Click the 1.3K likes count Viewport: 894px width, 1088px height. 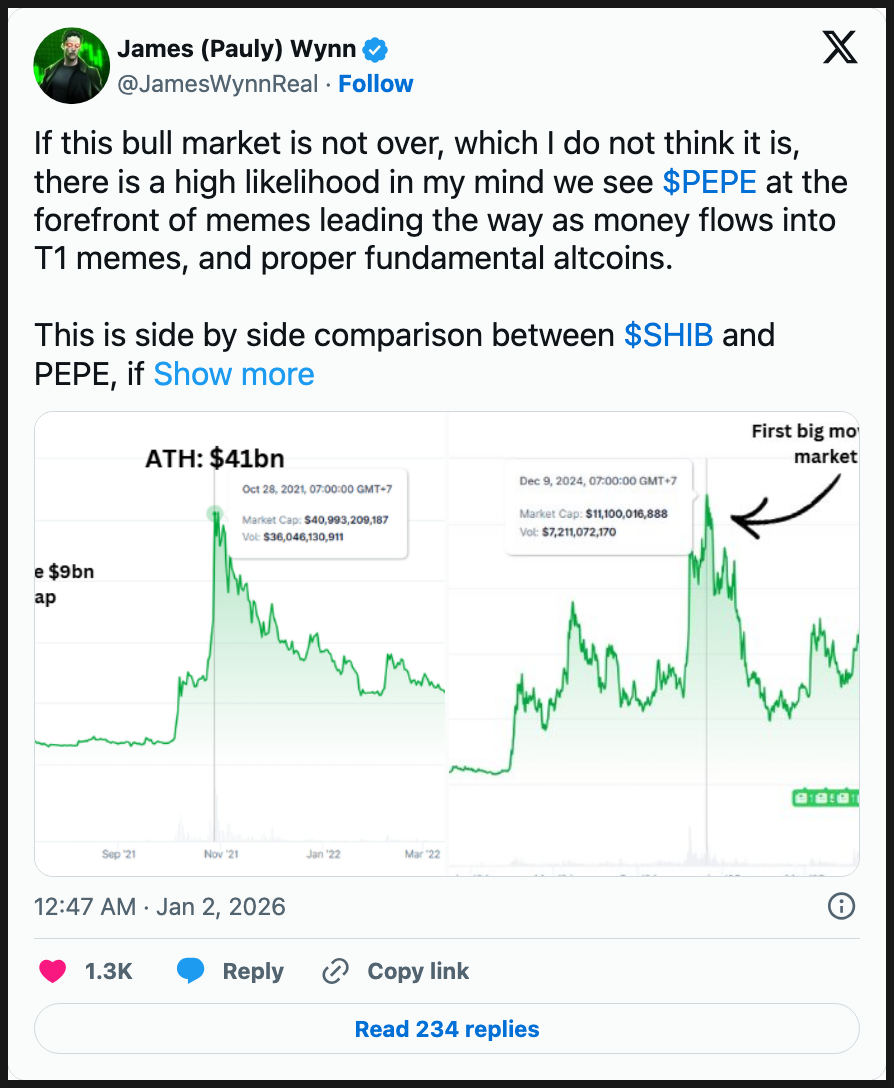[x=108, y=971]
